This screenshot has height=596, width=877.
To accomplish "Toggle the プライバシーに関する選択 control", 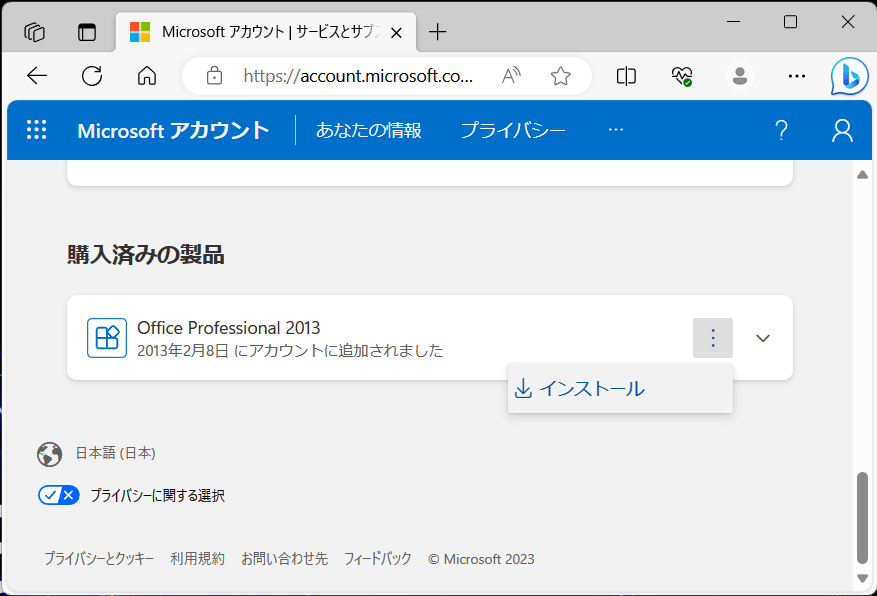I will 58,494.
